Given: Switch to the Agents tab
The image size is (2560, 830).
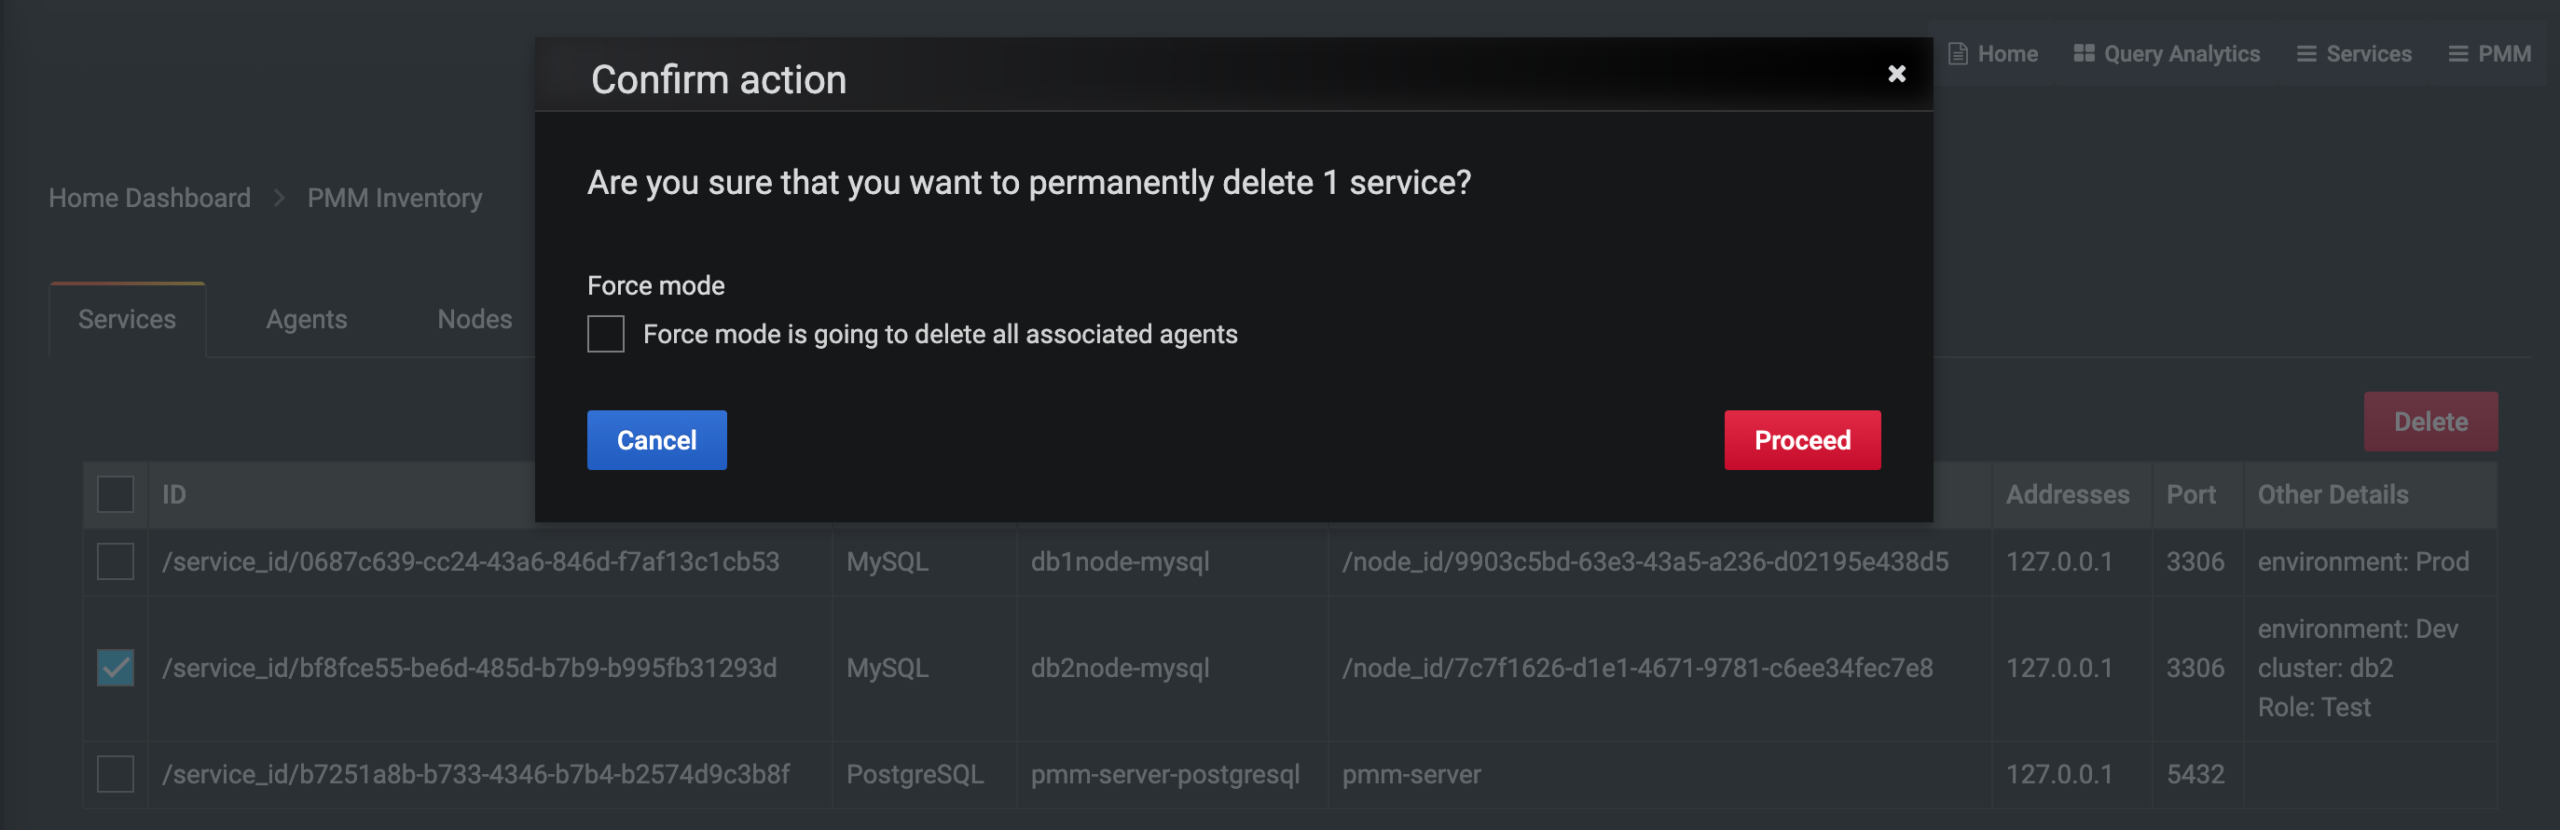Looking at the screenshot, I should 306,320.
